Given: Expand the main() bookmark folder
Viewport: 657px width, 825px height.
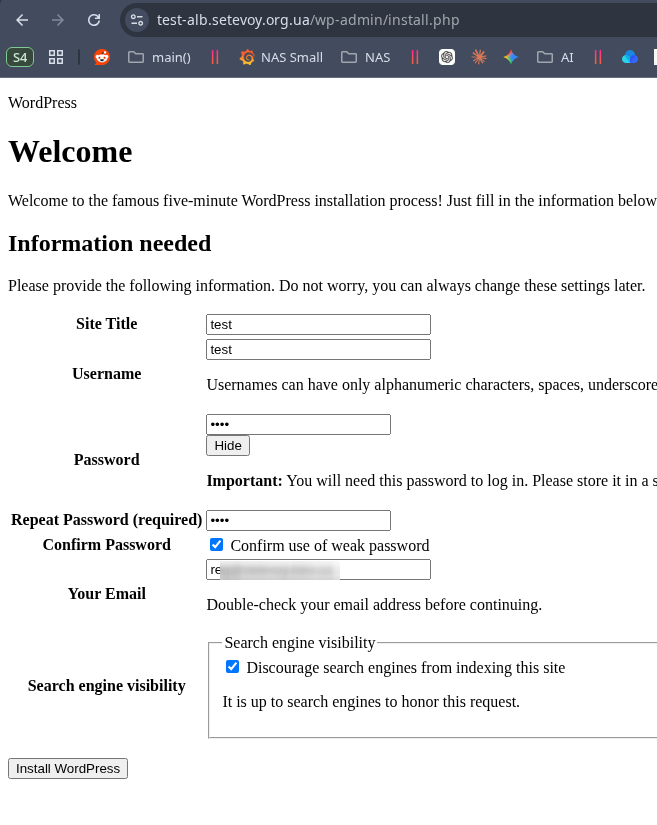Looking at the screenshot, I should pyautogui.click(x=159, y=57).
